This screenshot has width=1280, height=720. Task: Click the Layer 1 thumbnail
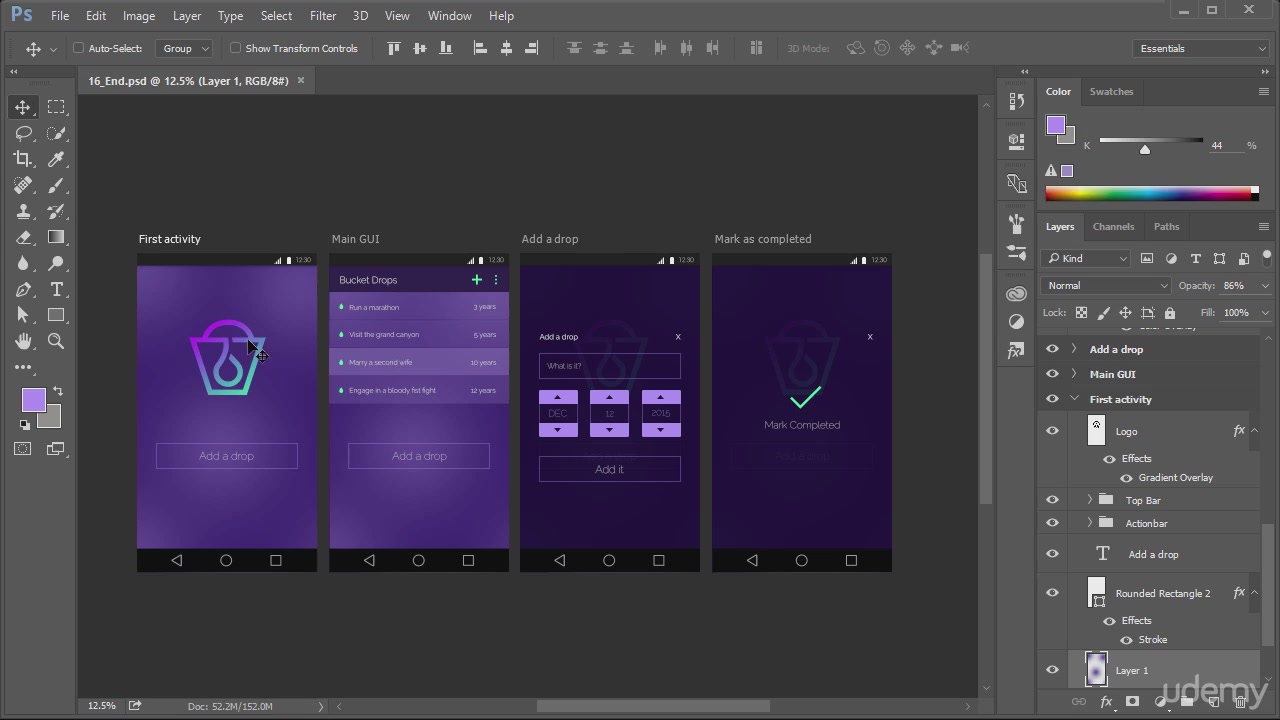click(x=1096, y=671)
